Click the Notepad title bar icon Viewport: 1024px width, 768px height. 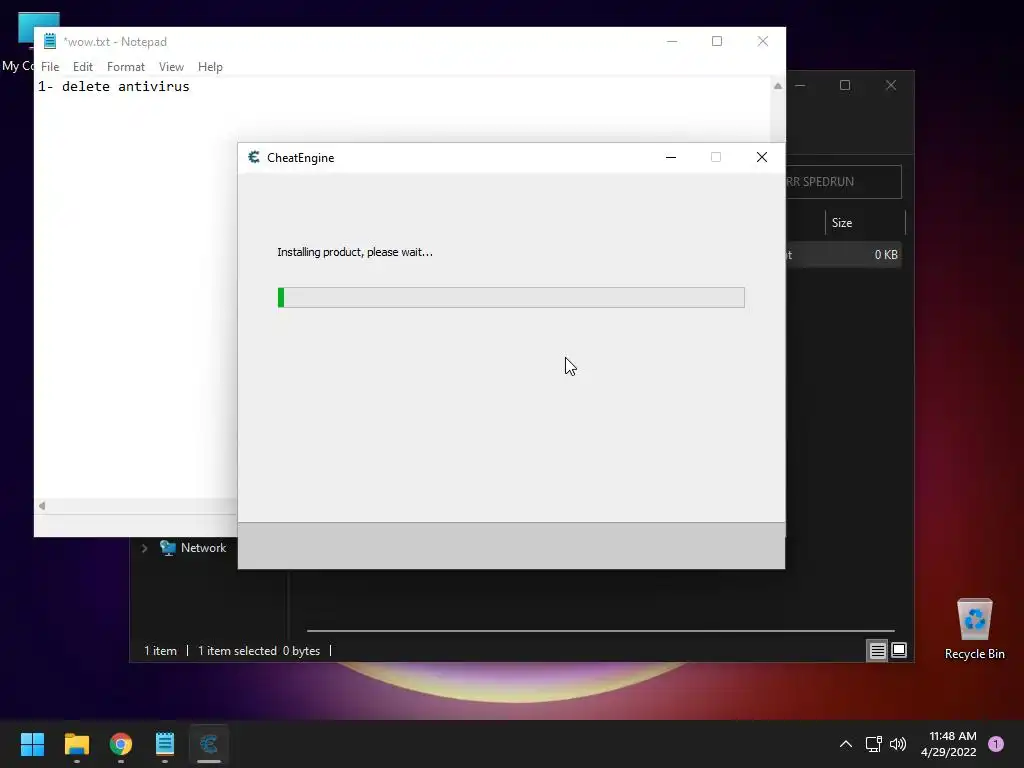tap(50, 41)
